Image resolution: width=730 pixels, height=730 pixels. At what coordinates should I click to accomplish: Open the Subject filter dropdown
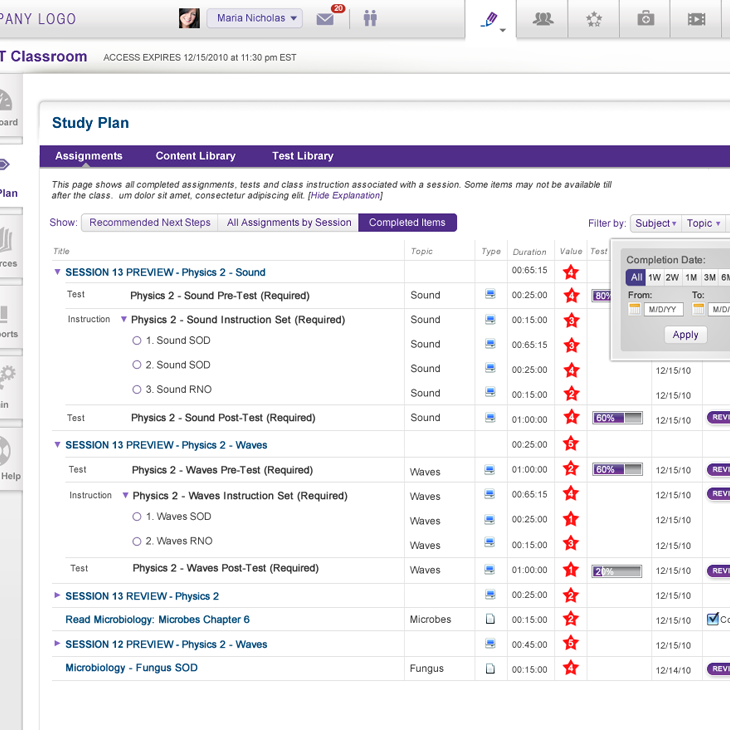click(655, 223)
